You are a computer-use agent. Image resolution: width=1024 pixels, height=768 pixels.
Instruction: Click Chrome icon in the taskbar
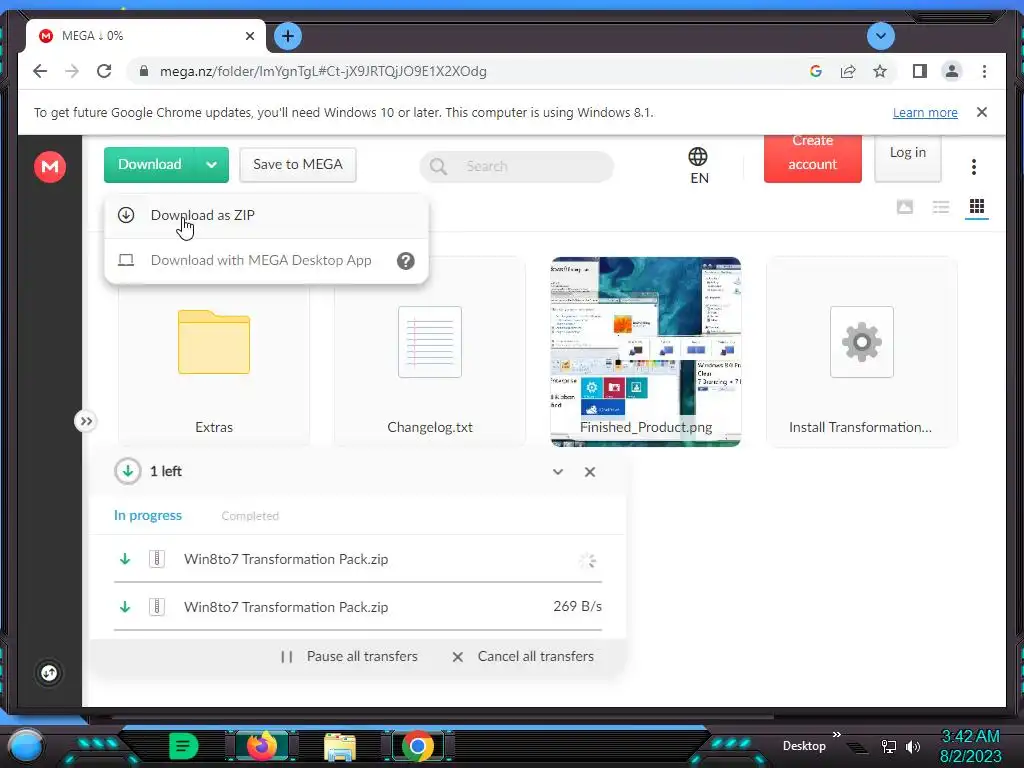418,746
